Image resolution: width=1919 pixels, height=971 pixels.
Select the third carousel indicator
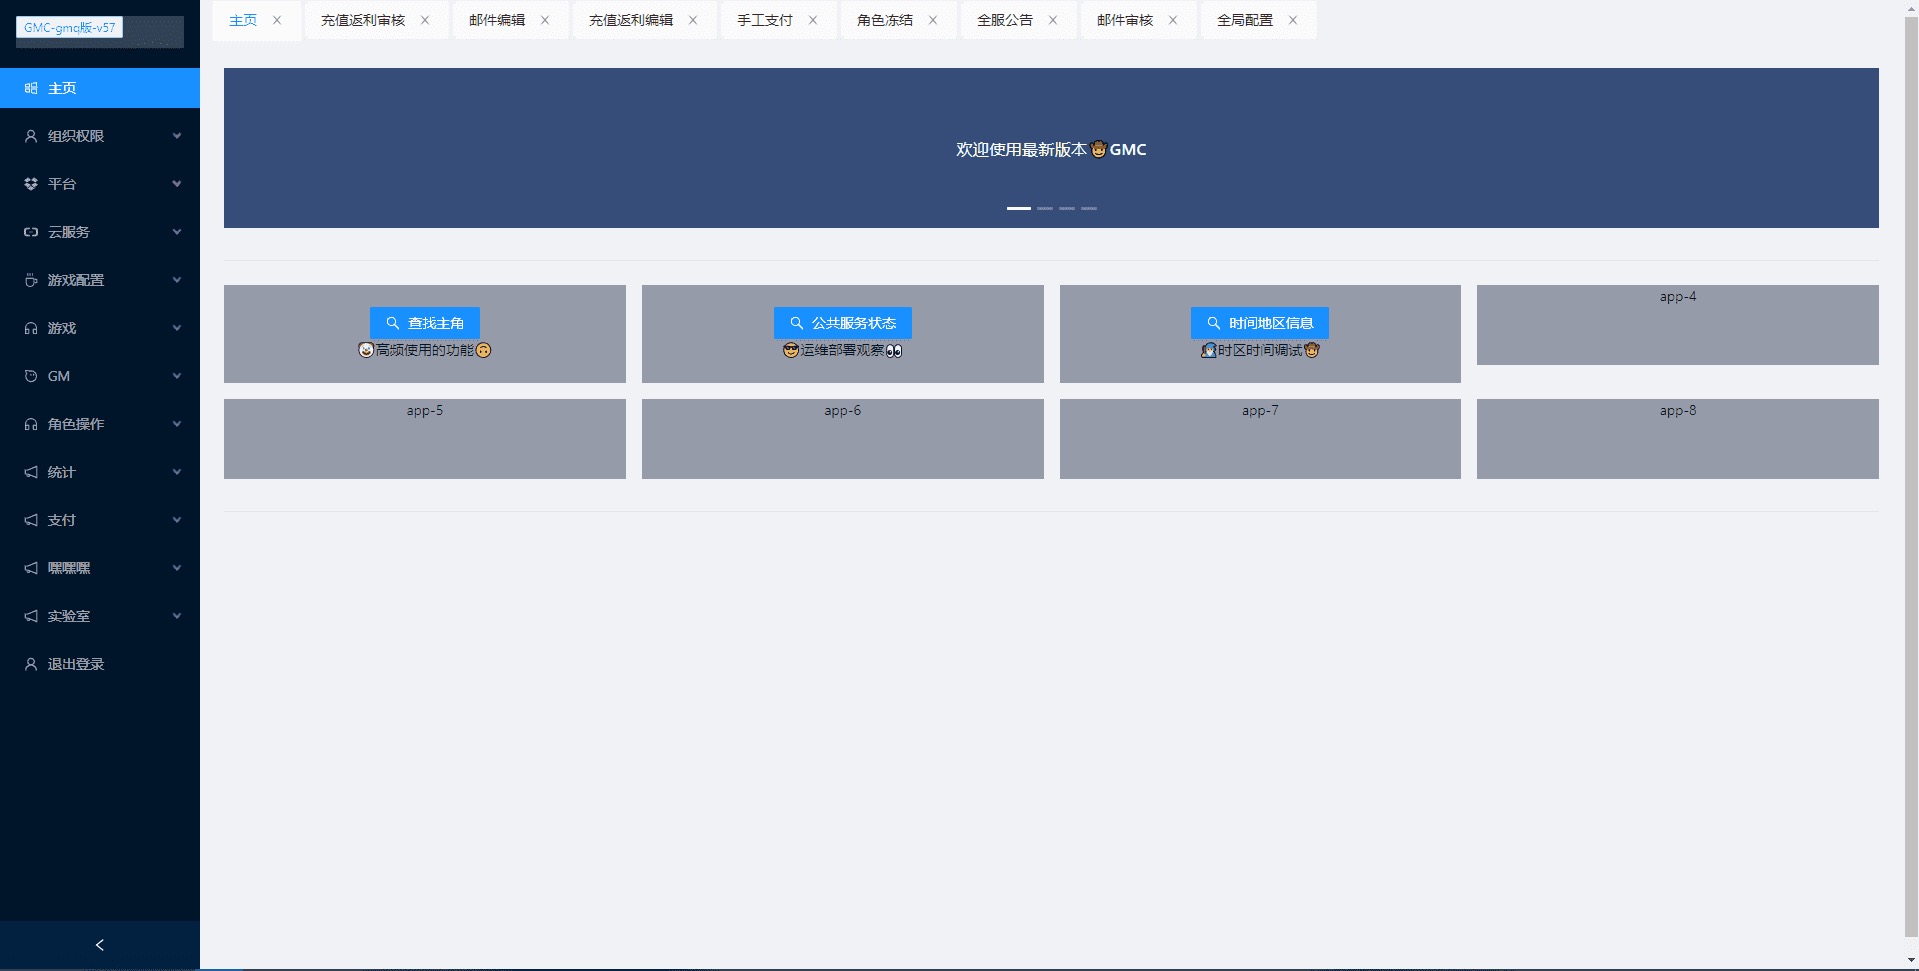pos(1067,208)
